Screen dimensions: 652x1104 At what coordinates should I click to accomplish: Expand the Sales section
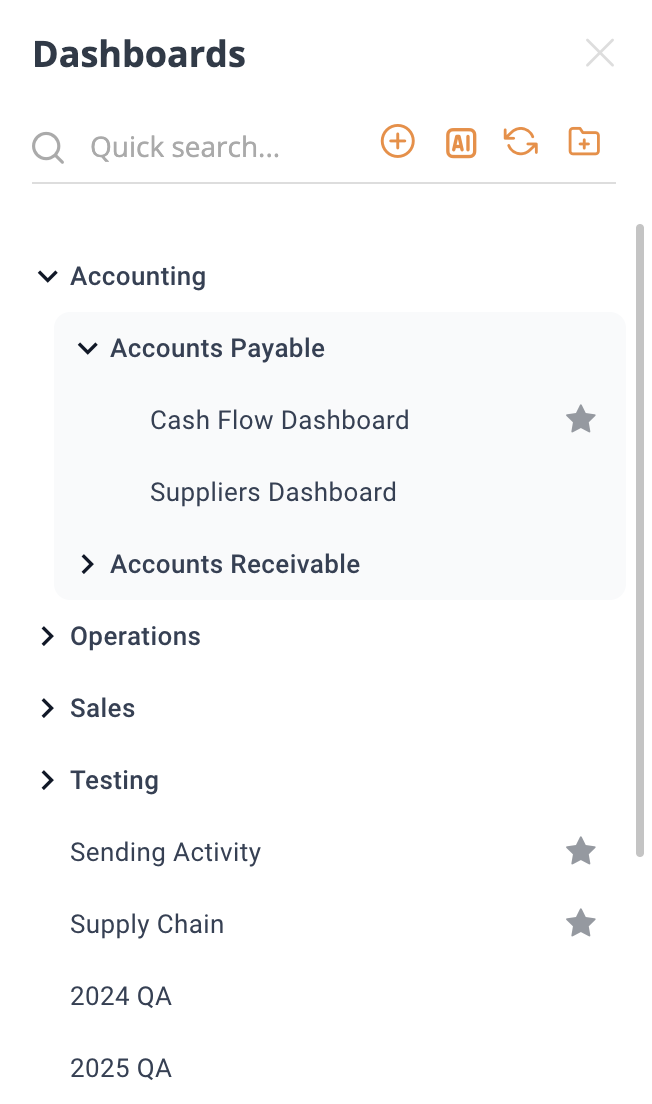click(47, 708)
